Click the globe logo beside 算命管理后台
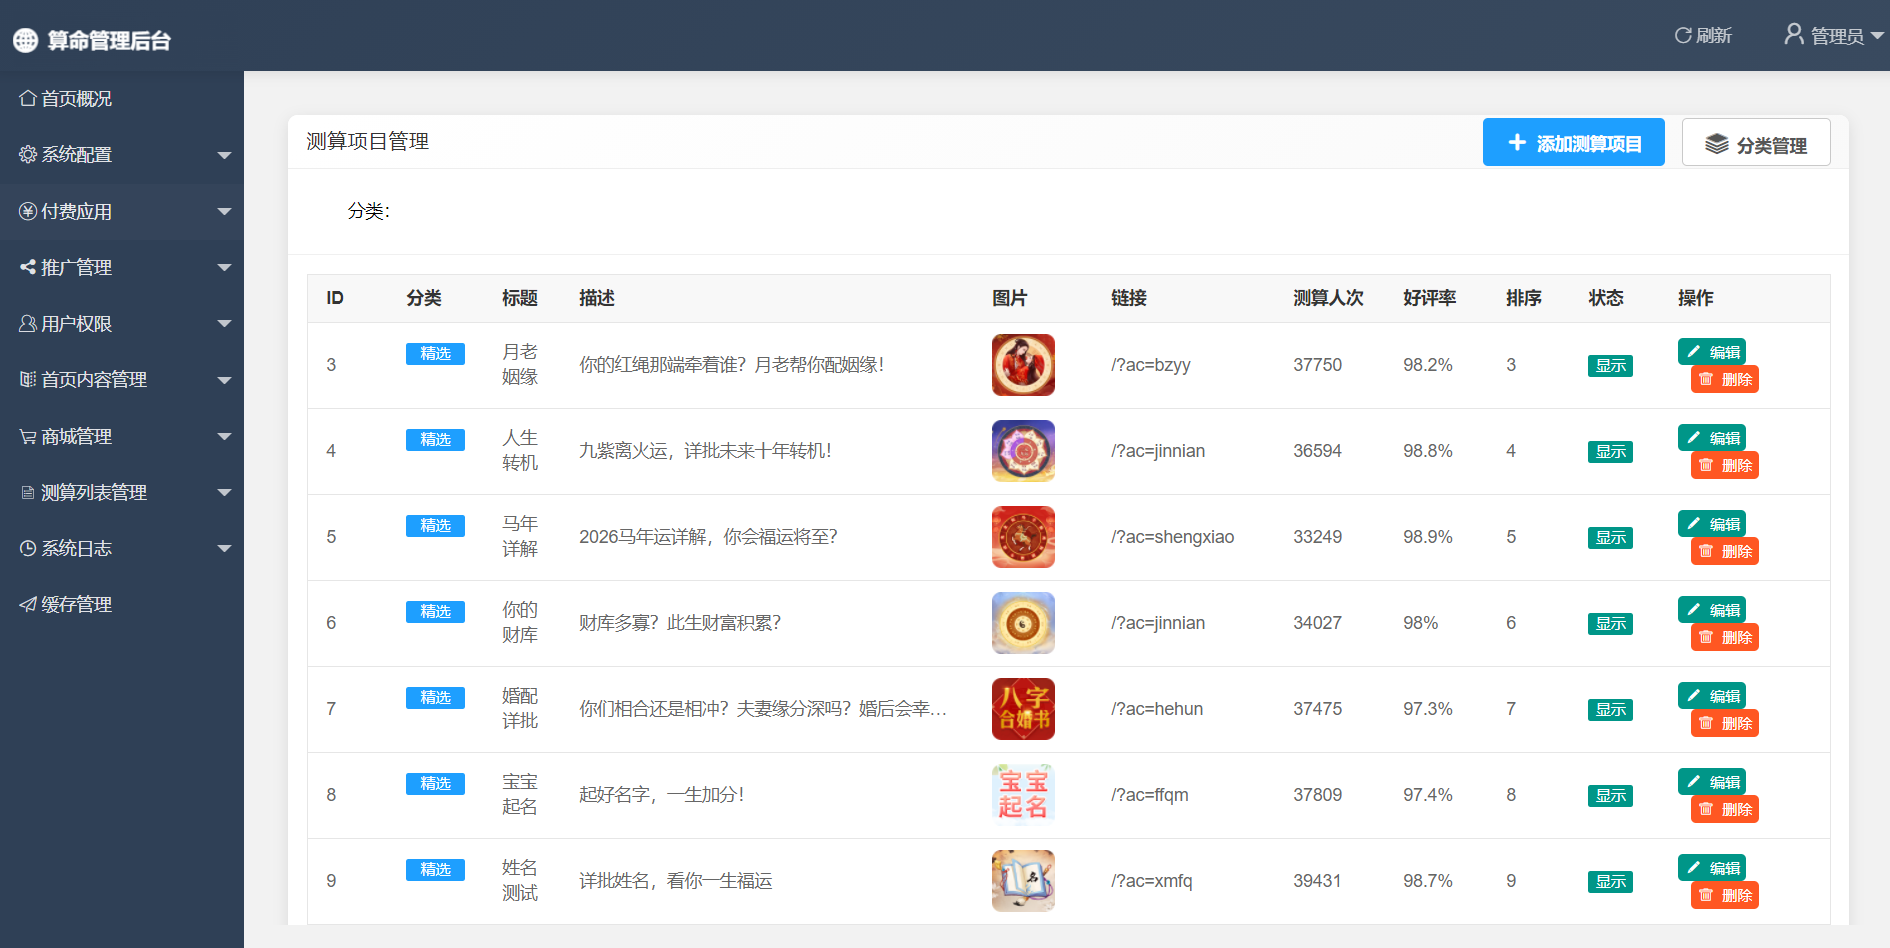Viewport: 1890px width, 948px height. [25, 40]
